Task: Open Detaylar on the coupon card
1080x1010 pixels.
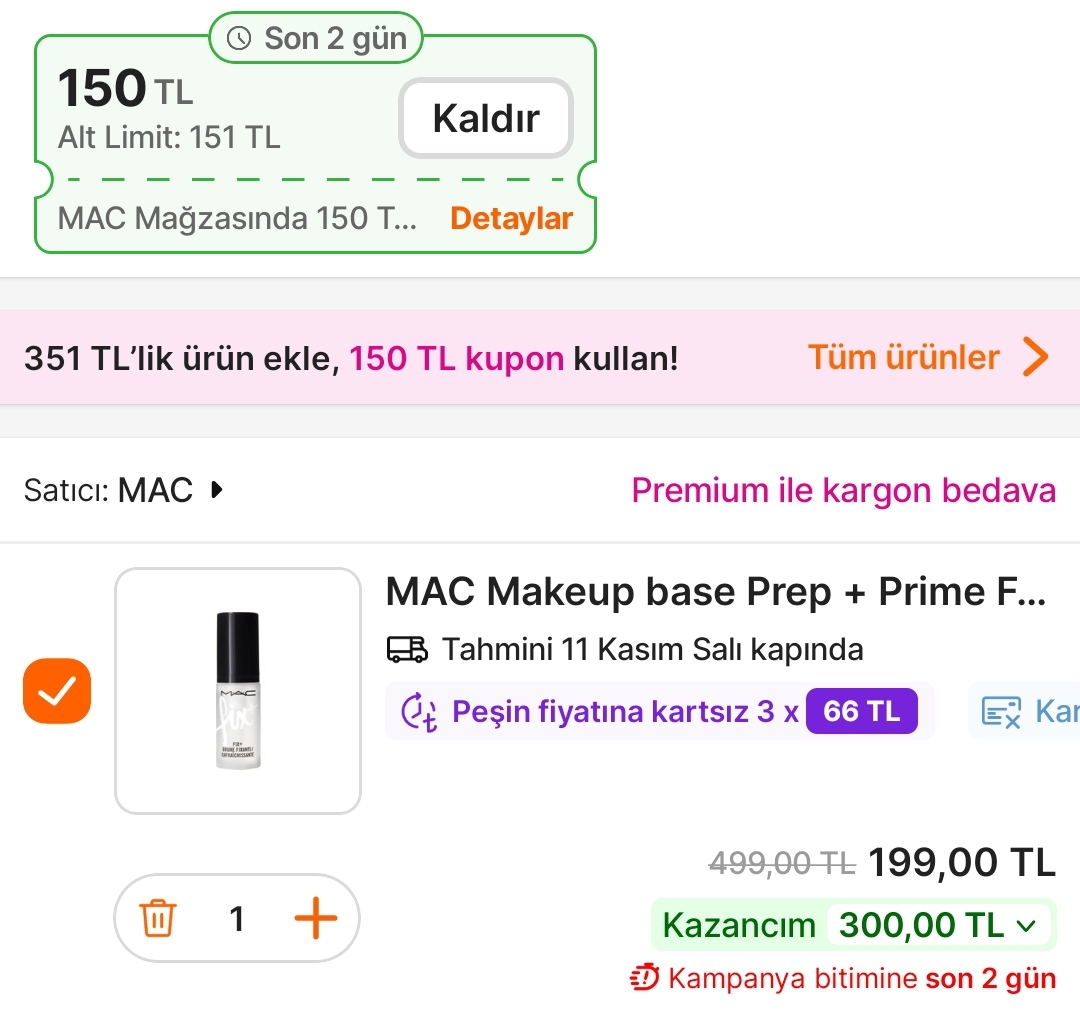Action: 511,218
